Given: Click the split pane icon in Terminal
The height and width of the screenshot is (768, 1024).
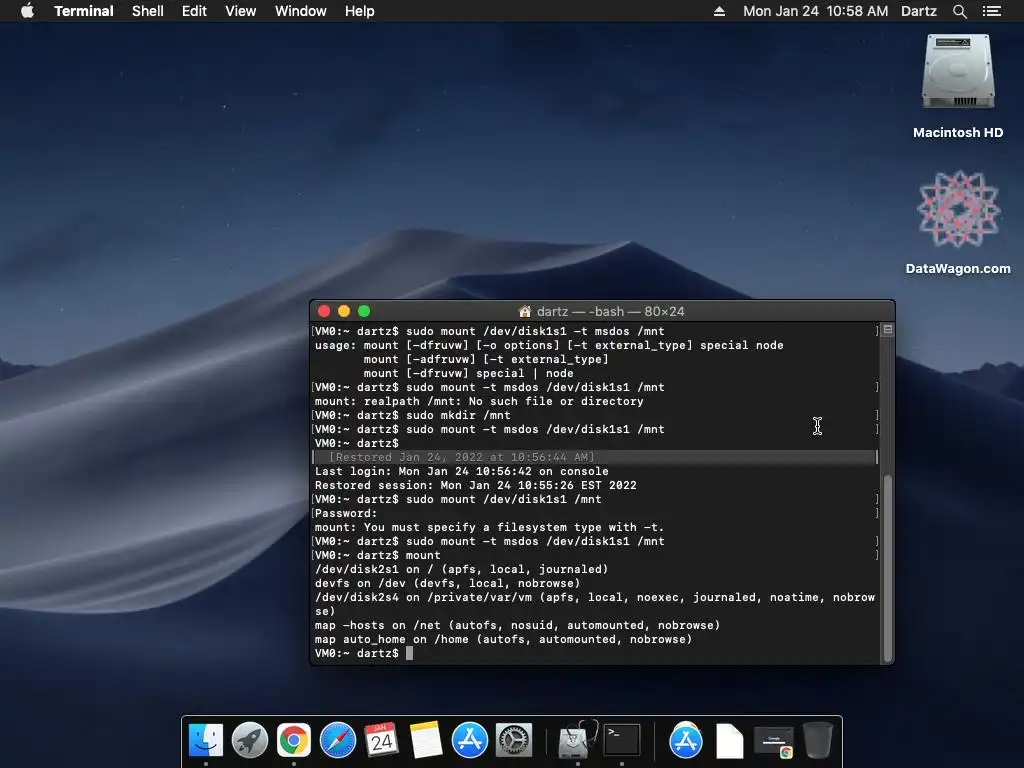Looking at the screenshot, I should coord(888,330).
